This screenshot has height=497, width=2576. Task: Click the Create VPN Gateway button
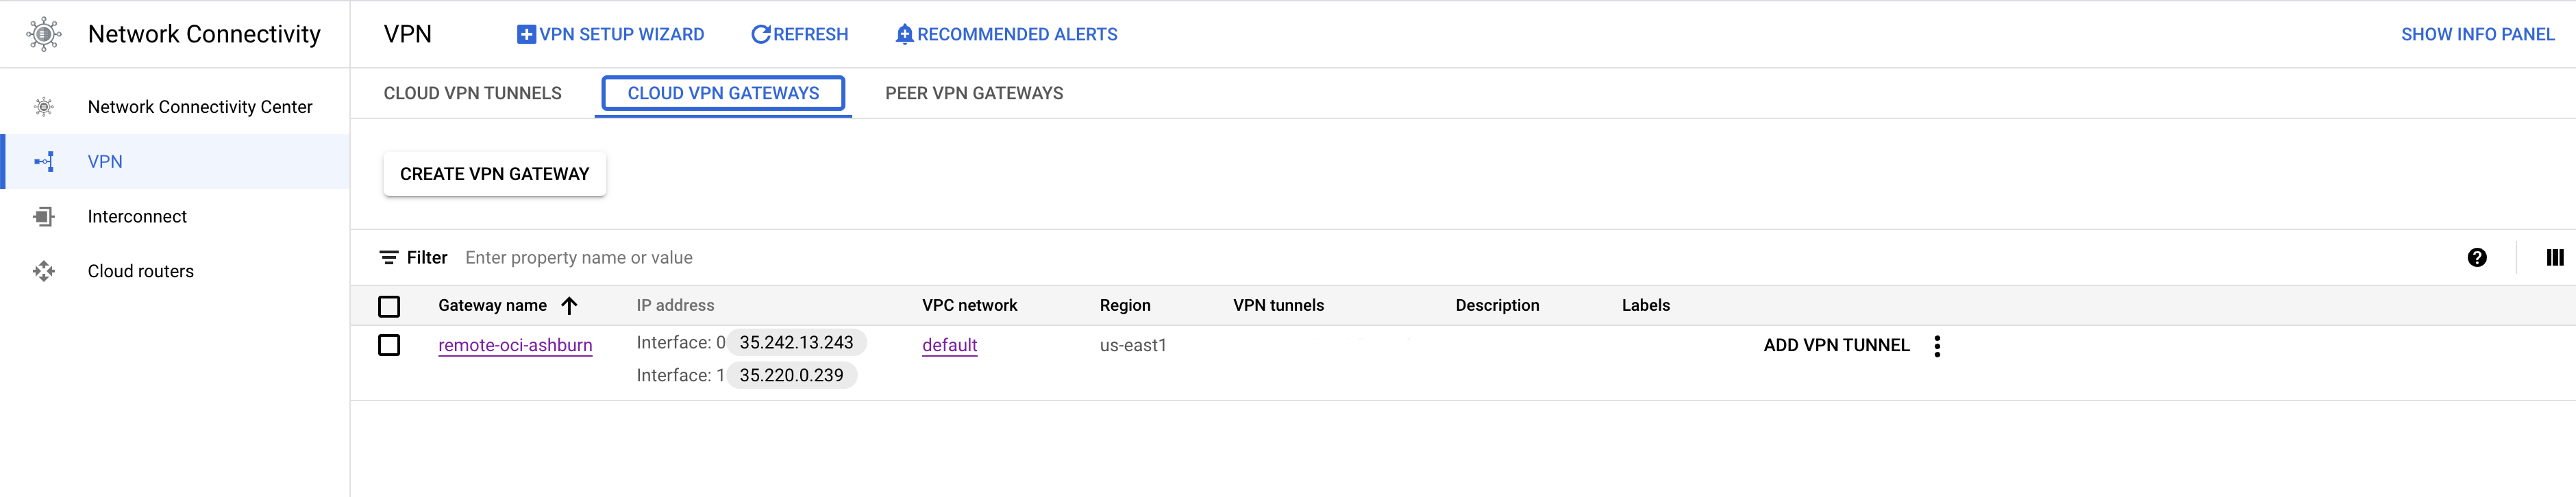tap(494, 173)
